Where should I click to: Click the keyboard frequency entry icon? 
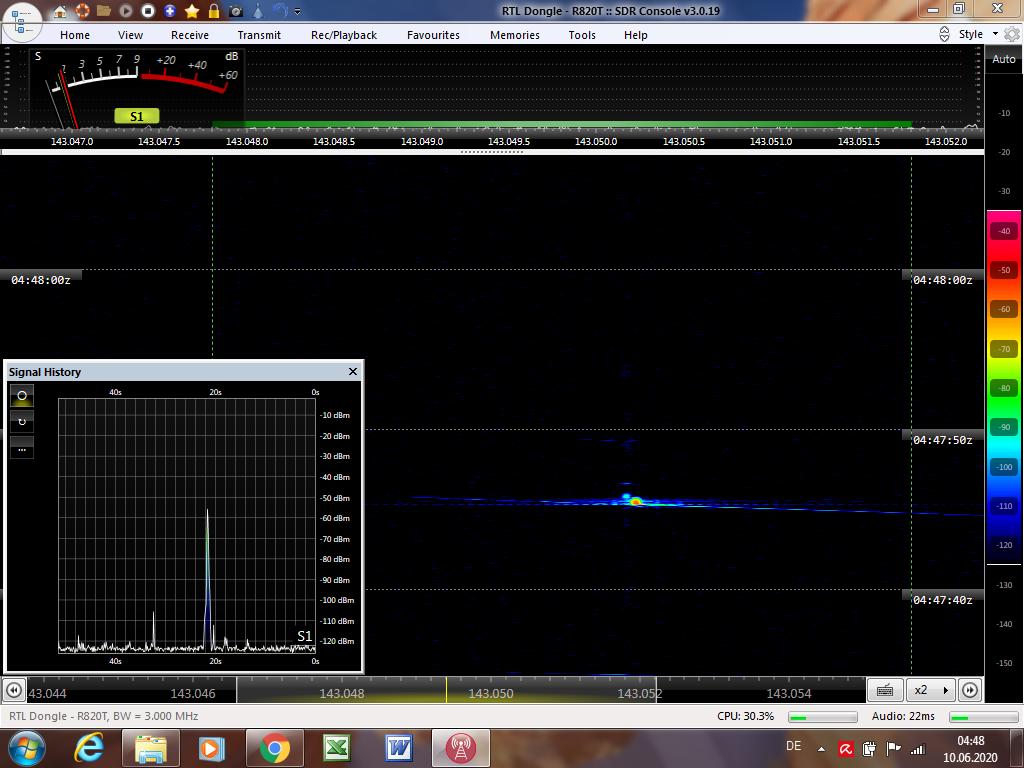pos(885,690)
